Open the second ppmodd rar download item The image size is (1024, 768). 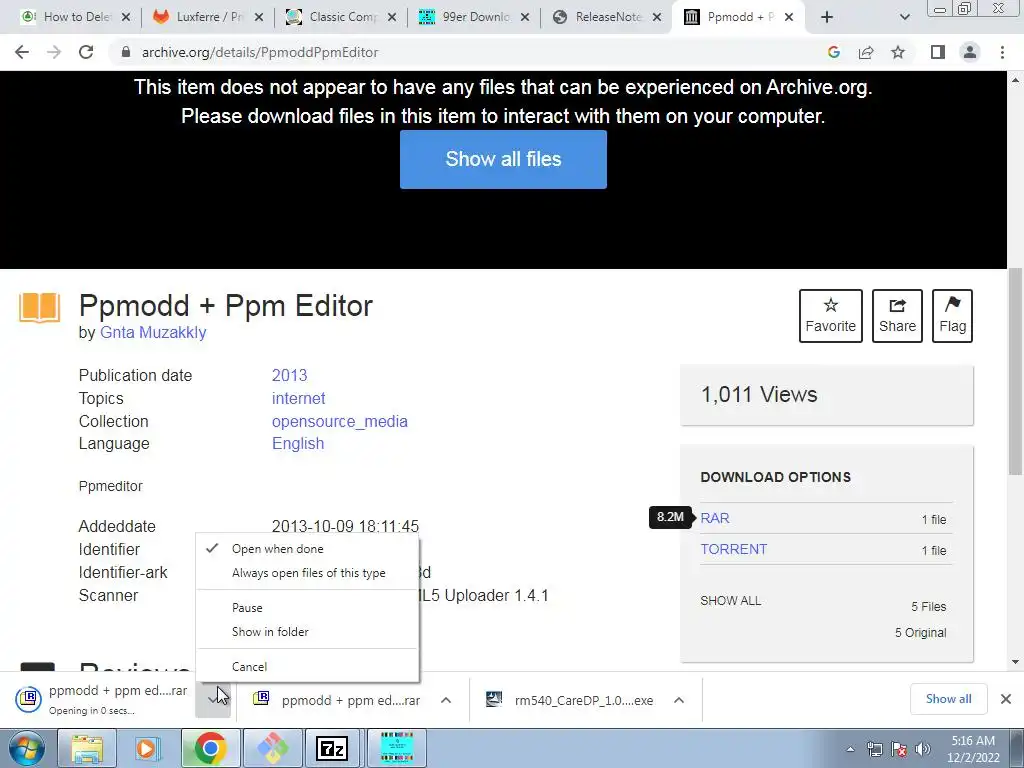(x=337, y=700)
